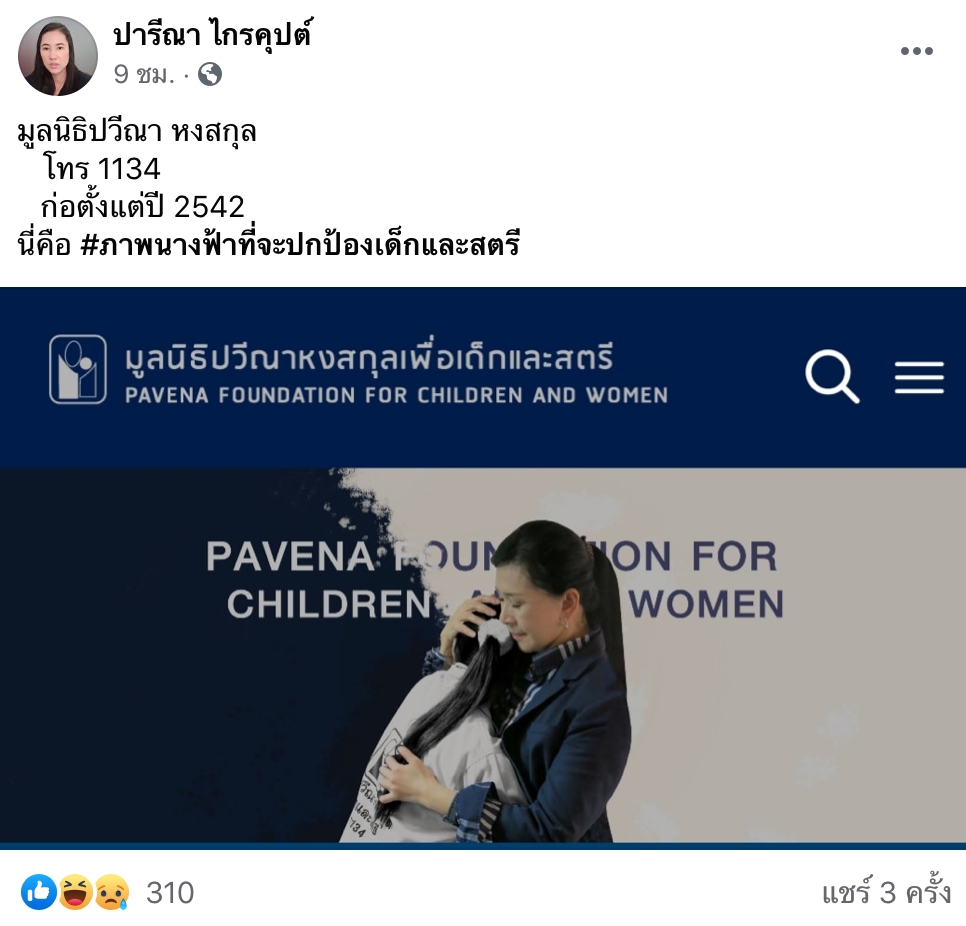
Task: Open the 9 ชม. post timestamp
Action: pos(144,75)
